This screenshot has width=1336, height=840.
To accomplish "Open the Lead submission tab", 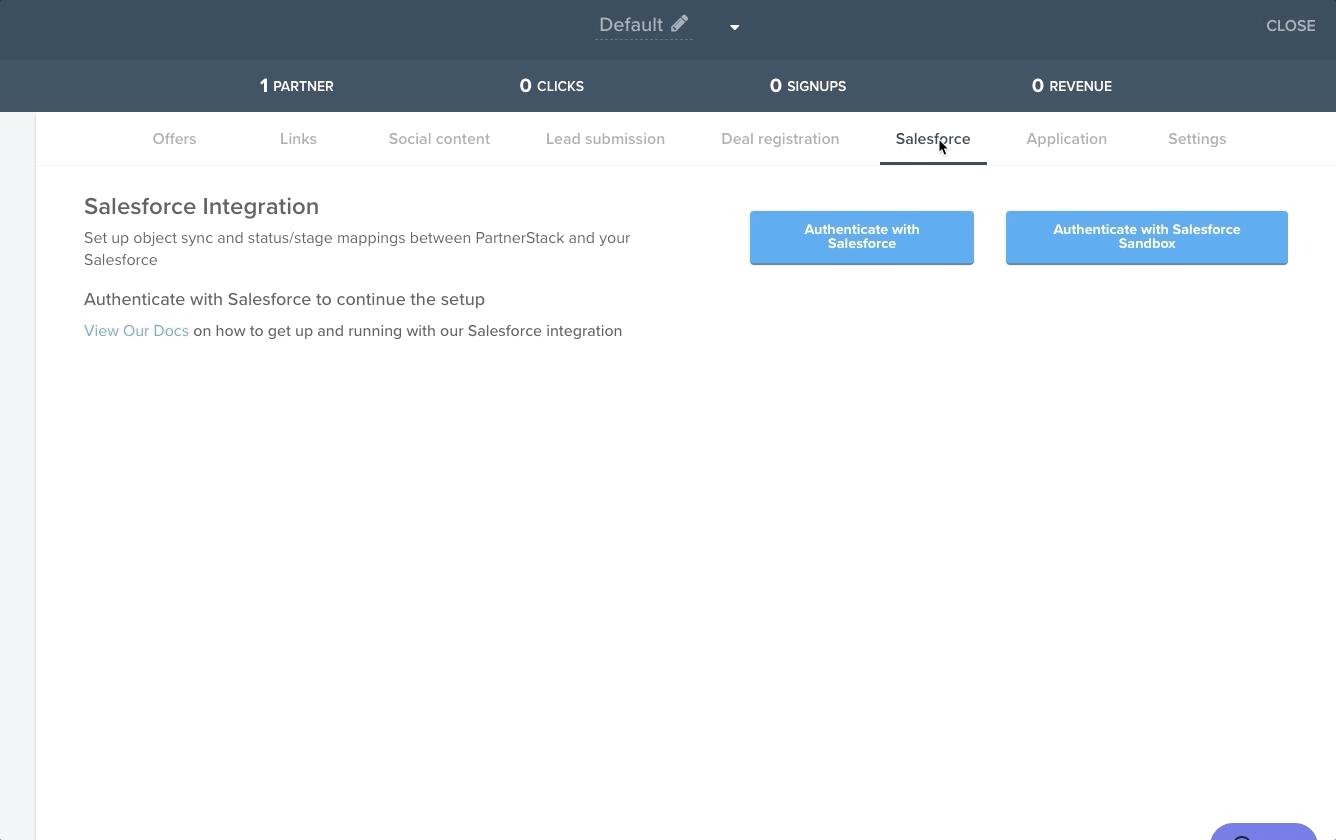I will point(605,139).
